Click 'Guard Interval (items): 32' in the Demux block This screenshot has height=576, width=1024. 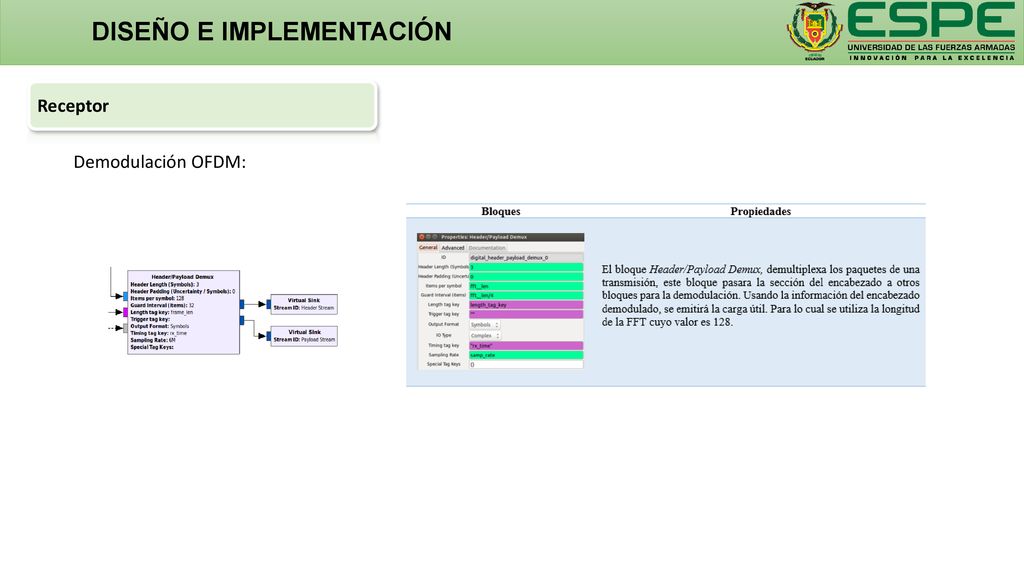point(162,305)
